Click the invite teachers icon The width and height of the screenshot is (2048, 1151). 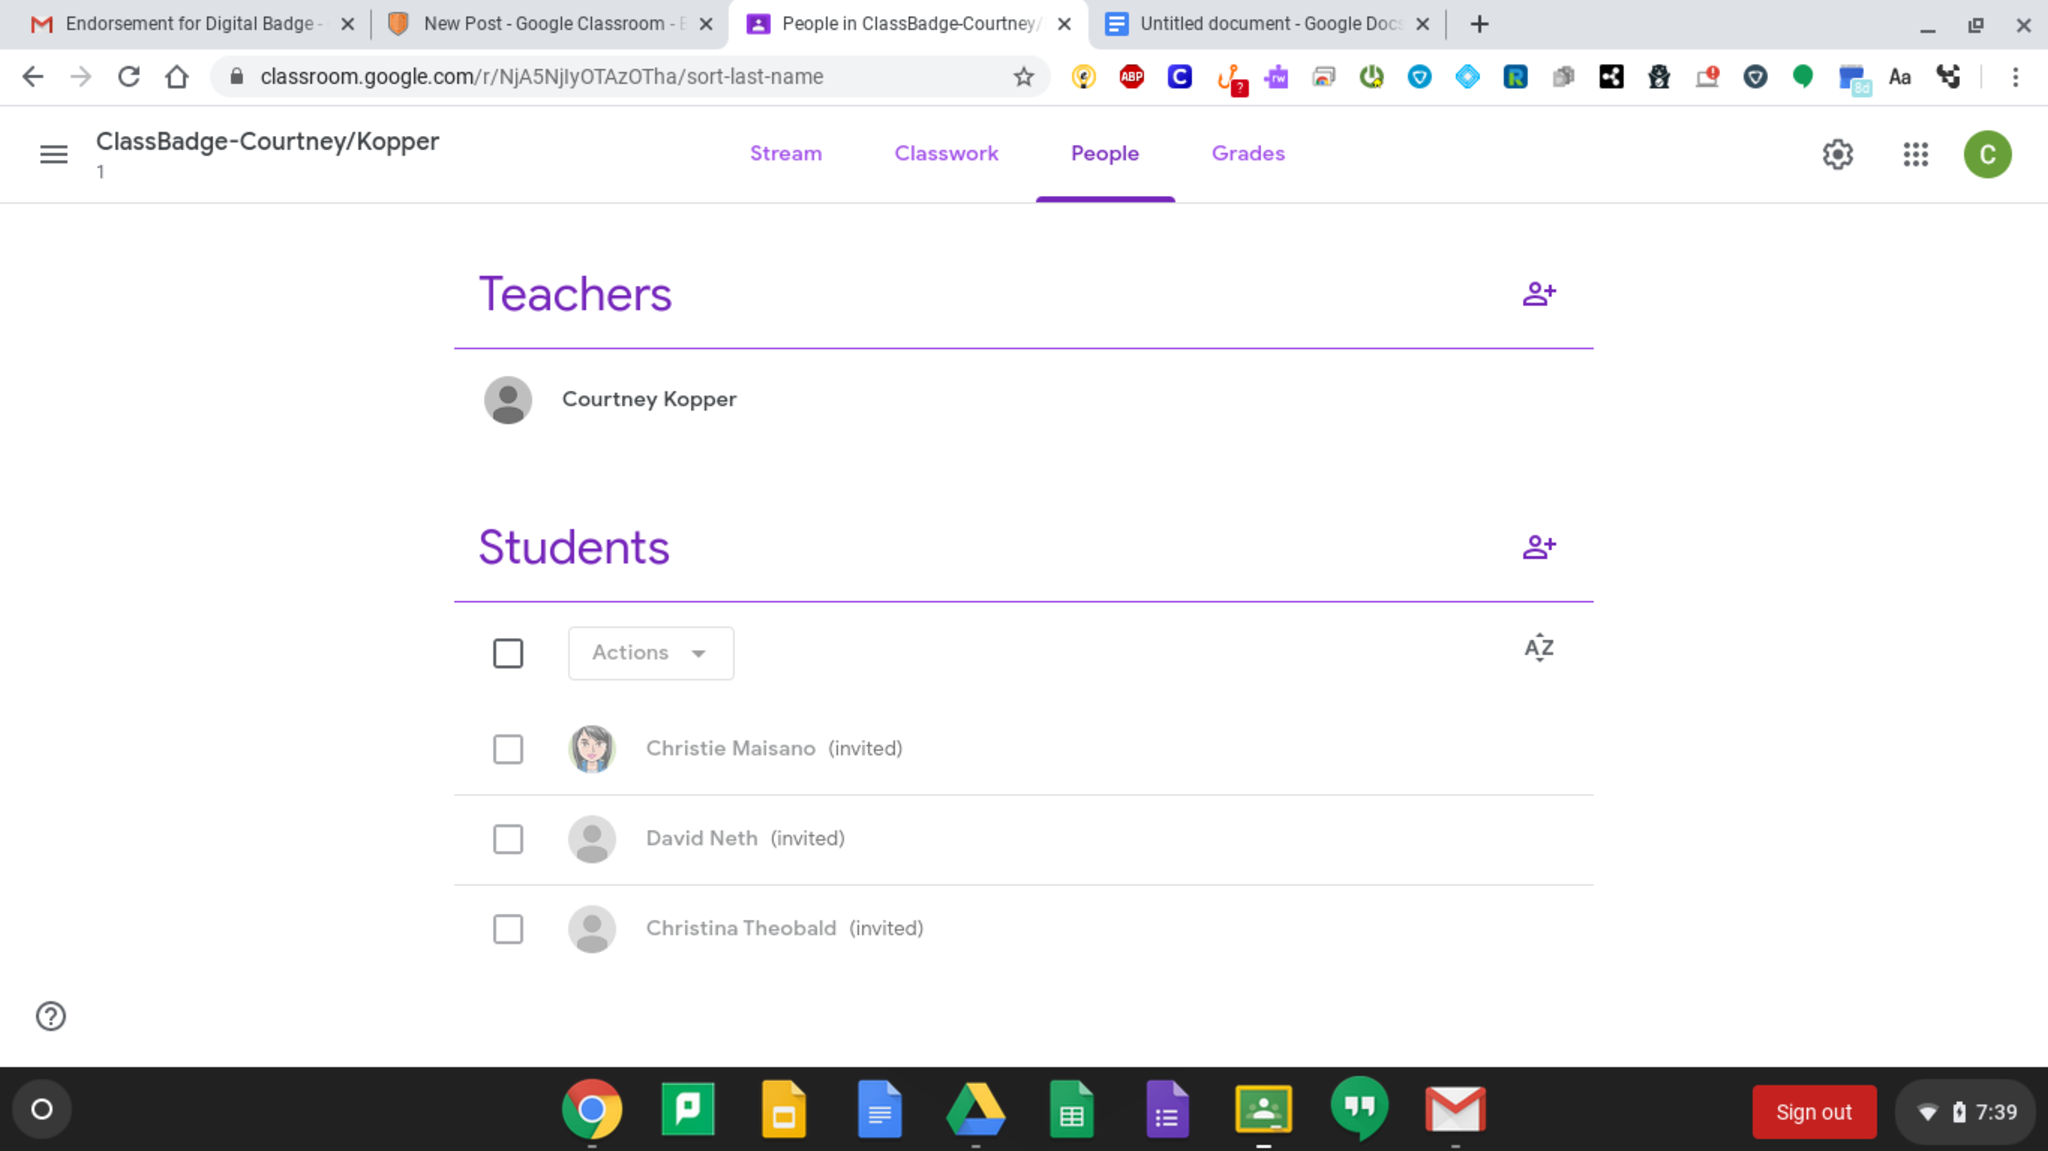click(1538, 294)
